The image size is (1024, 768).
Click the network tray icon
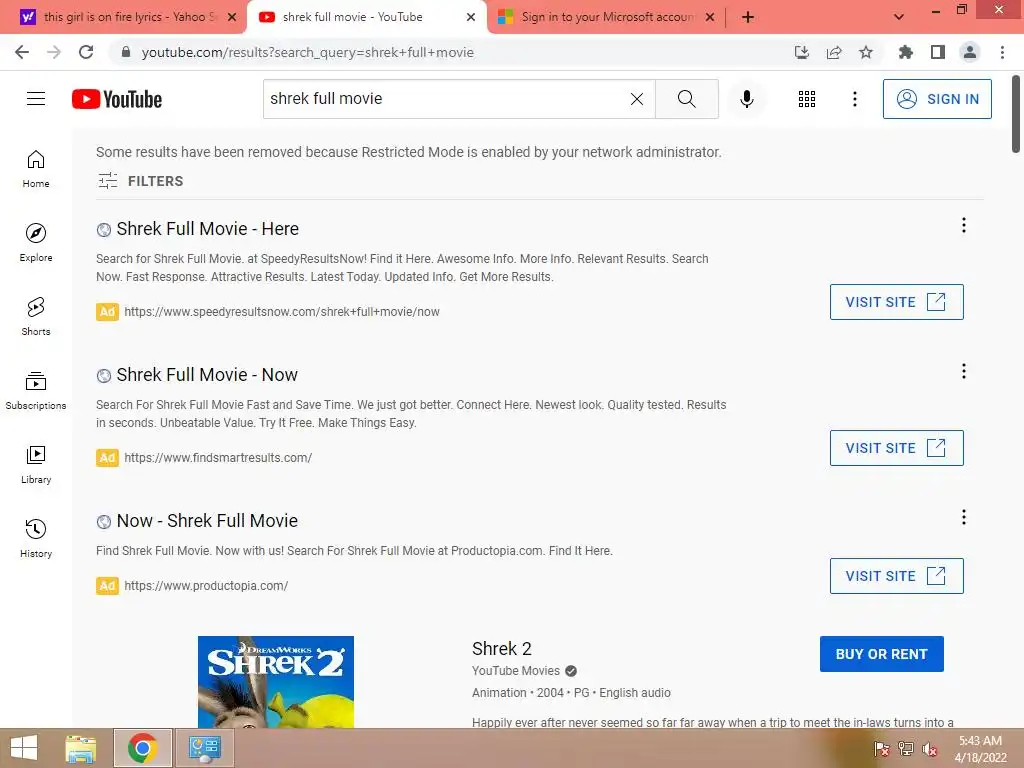906,749
